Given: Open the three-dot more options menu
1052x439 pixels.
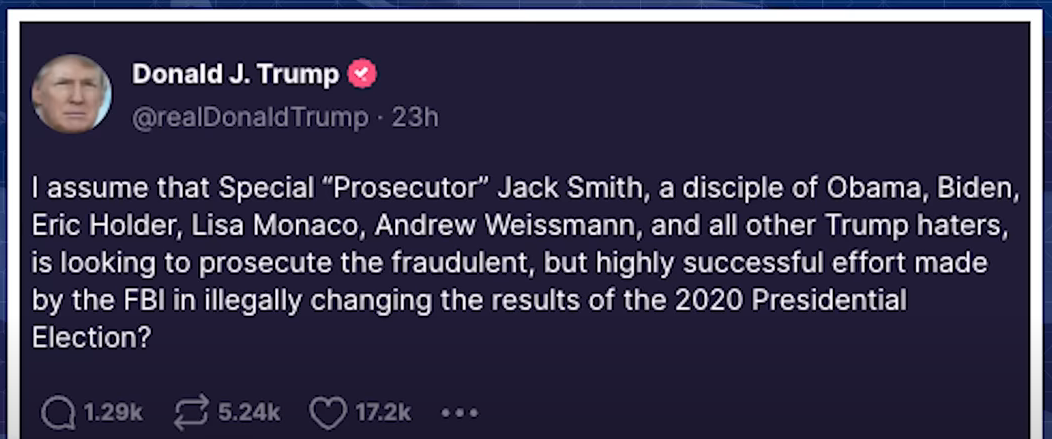Looking at the screenshot, I should click(460, 412).
